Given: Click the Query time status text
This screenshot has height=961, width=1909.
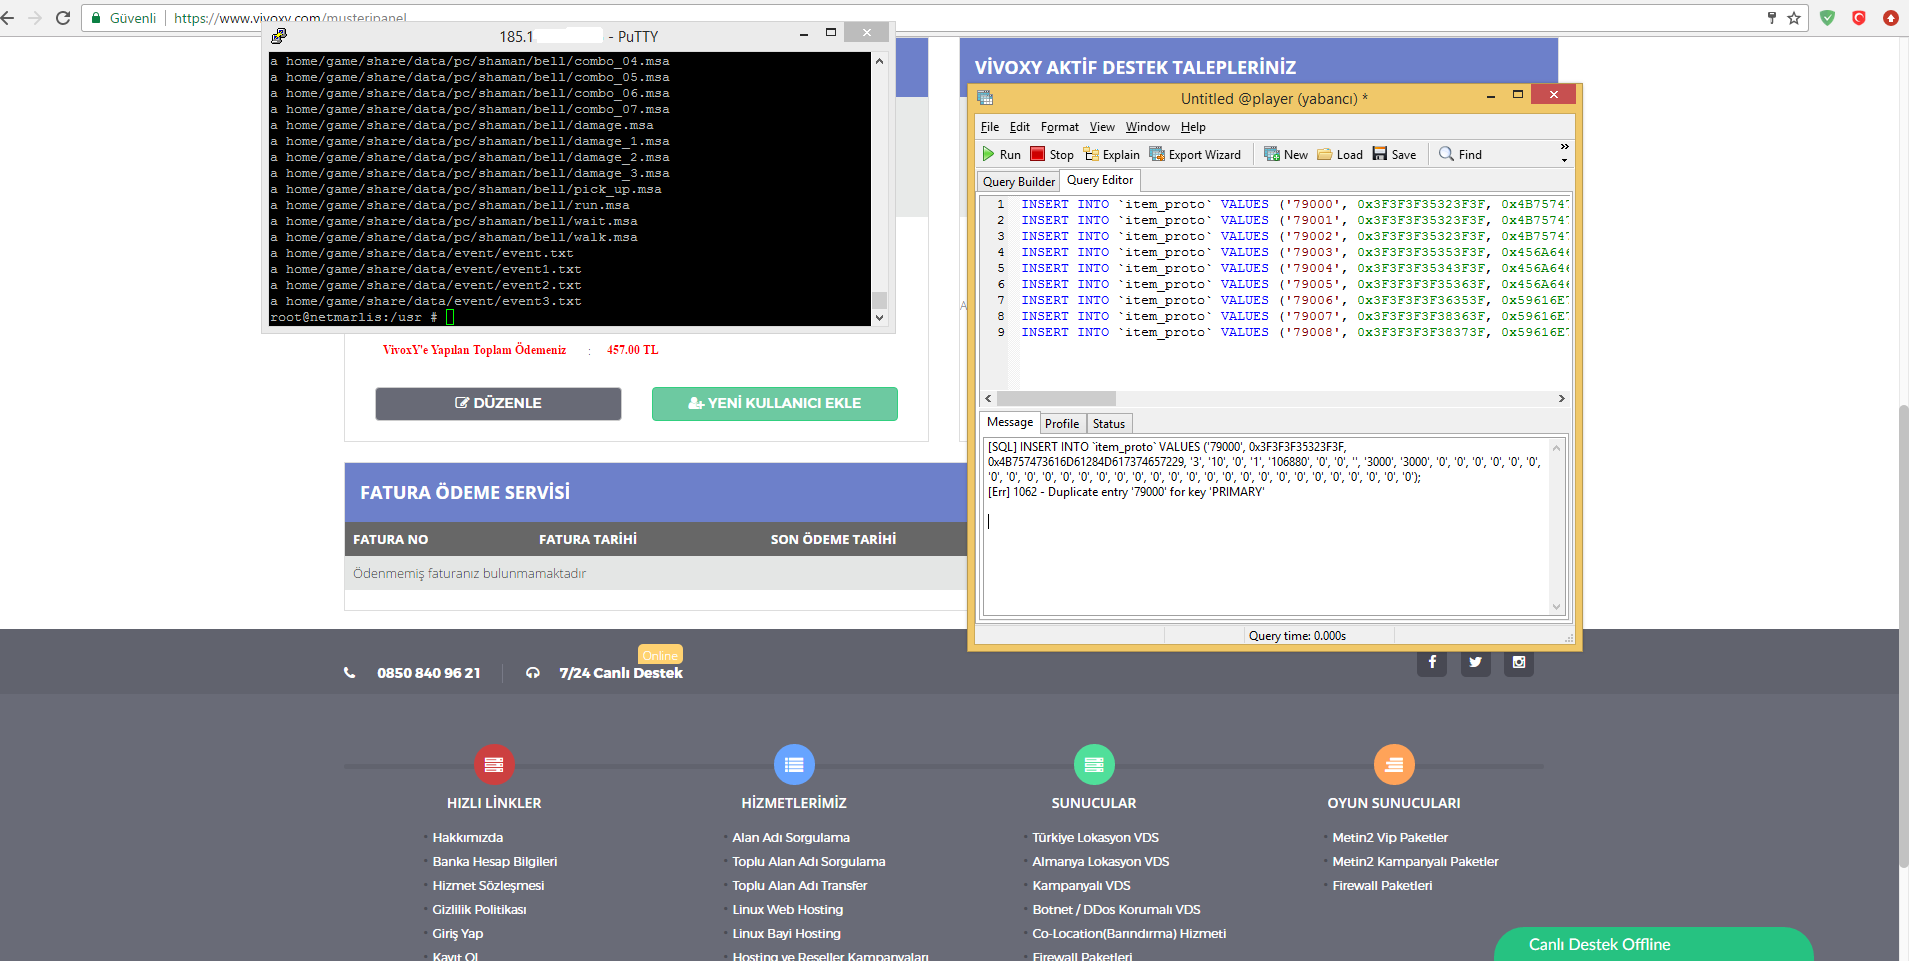Looking at the screenshot, I should click(x=1297, y=636).
